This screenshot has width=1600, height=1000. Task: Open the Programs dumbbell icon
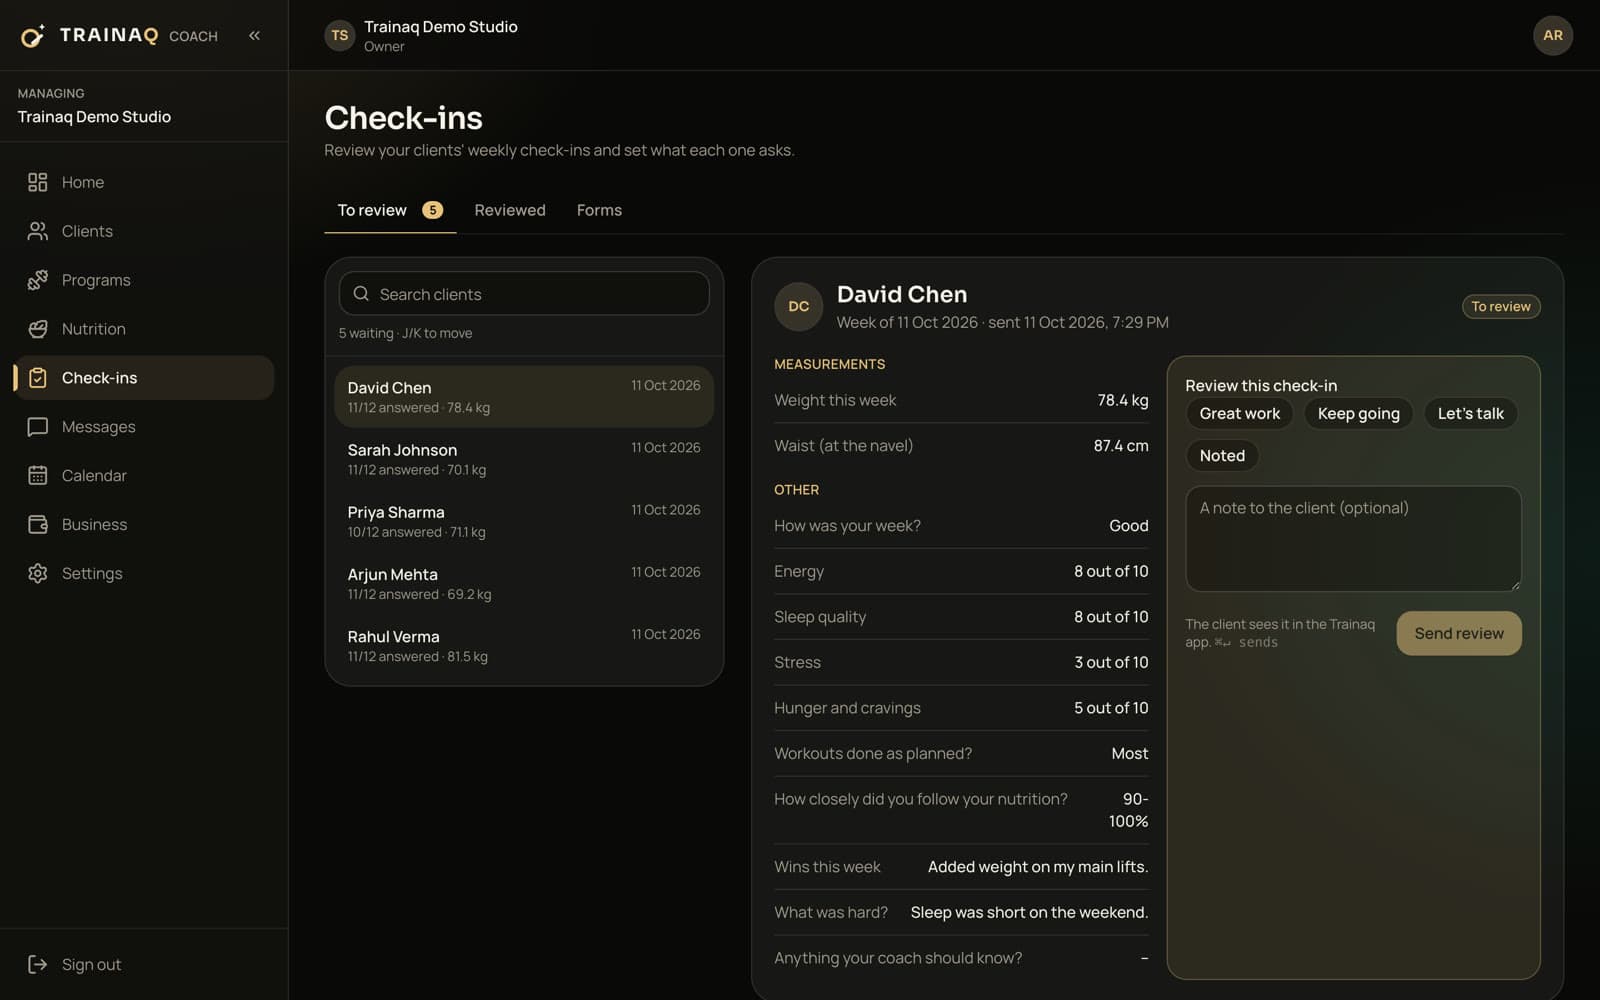[x=38, y=280]
